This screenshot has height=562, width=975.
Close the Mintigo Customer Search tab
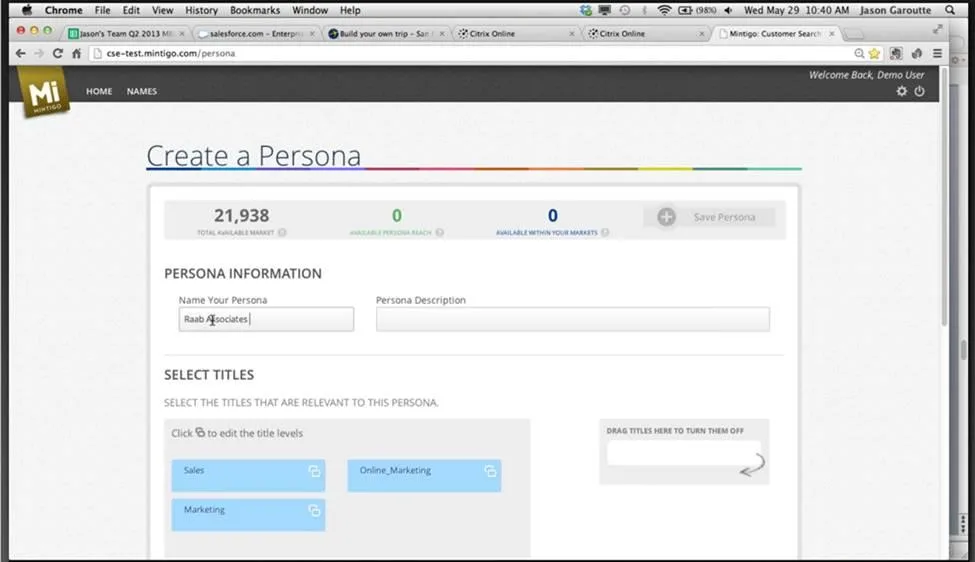point(832,34)
